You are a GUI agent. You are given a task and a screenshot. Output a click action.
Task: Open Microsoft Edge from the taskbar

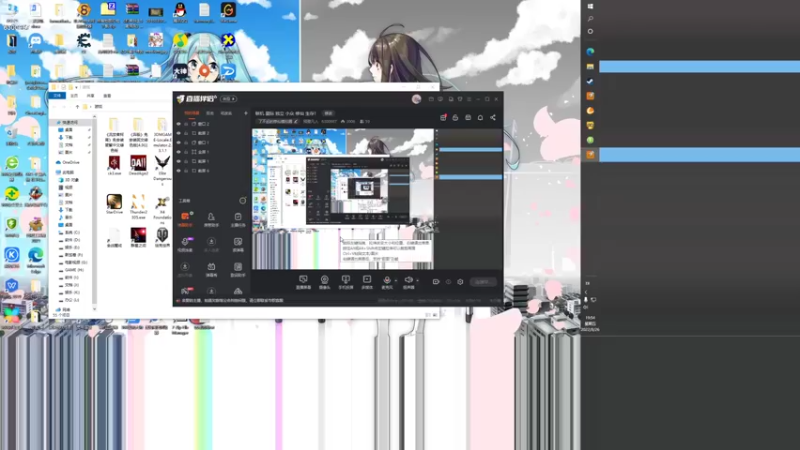click(590, 52)
